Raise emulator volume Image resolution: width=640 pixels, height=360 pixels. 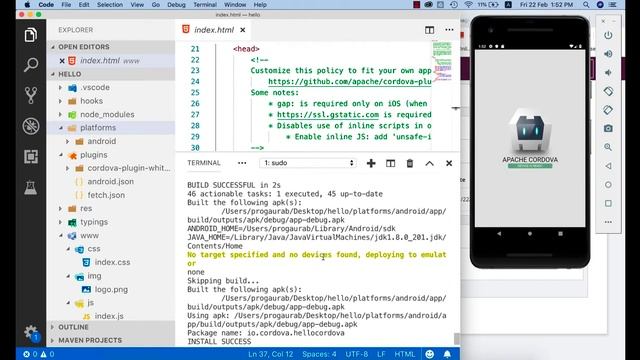608,54
